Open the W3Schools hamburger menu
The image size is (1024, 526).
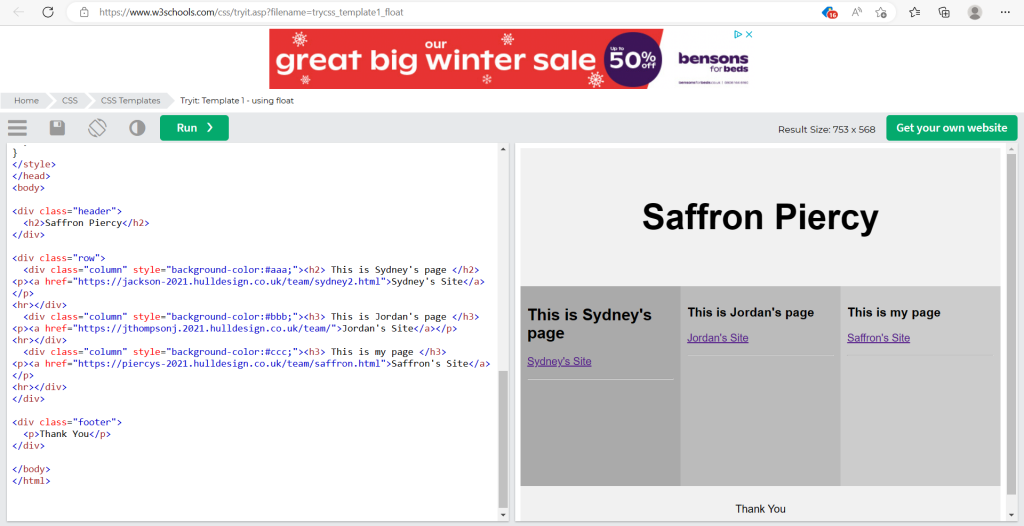[17, 128]
